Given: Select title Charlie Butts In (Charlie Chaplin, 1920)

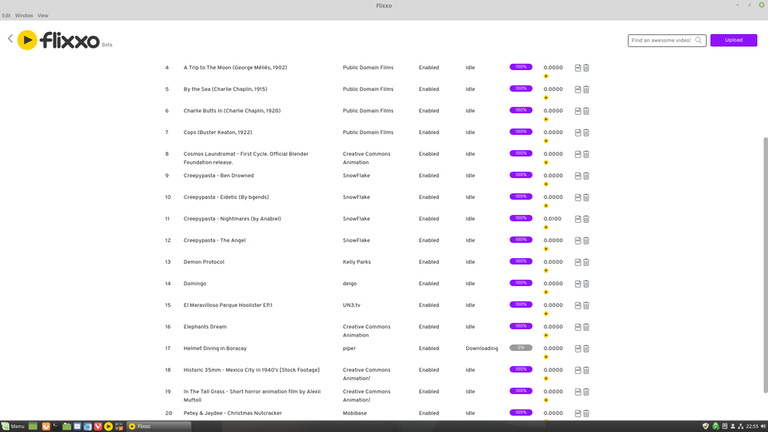Looking at the screenshot, I should click(232, 111).
